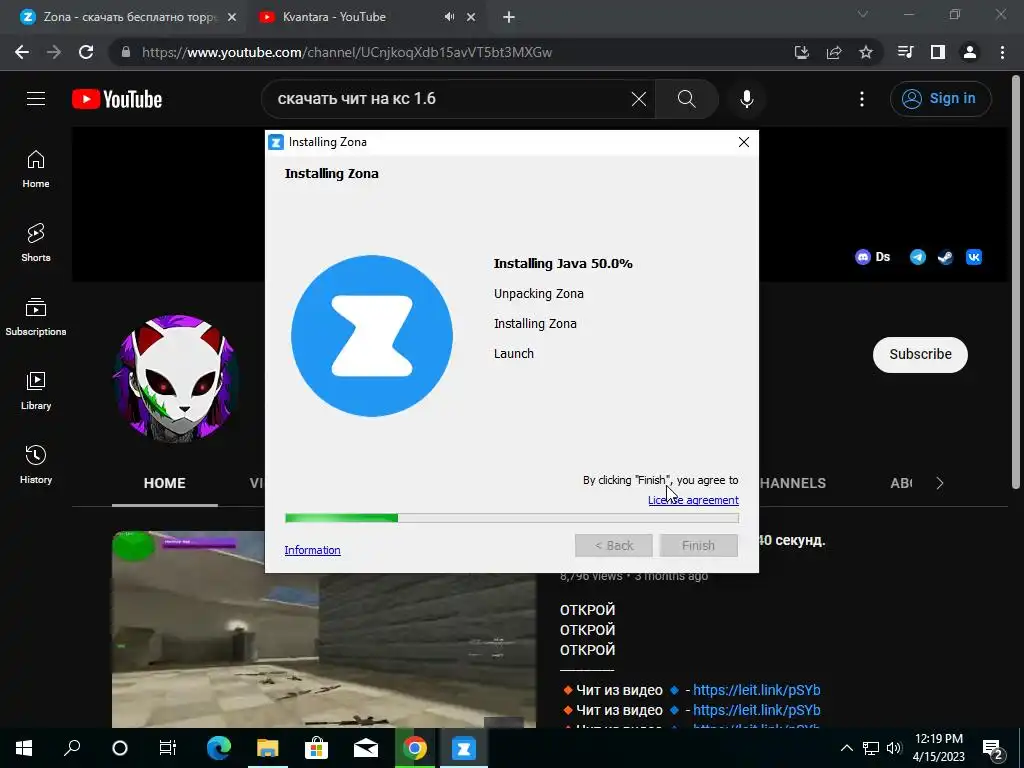Open License agreement link in installer
The image size is (1024, 768).
(693, 500)
